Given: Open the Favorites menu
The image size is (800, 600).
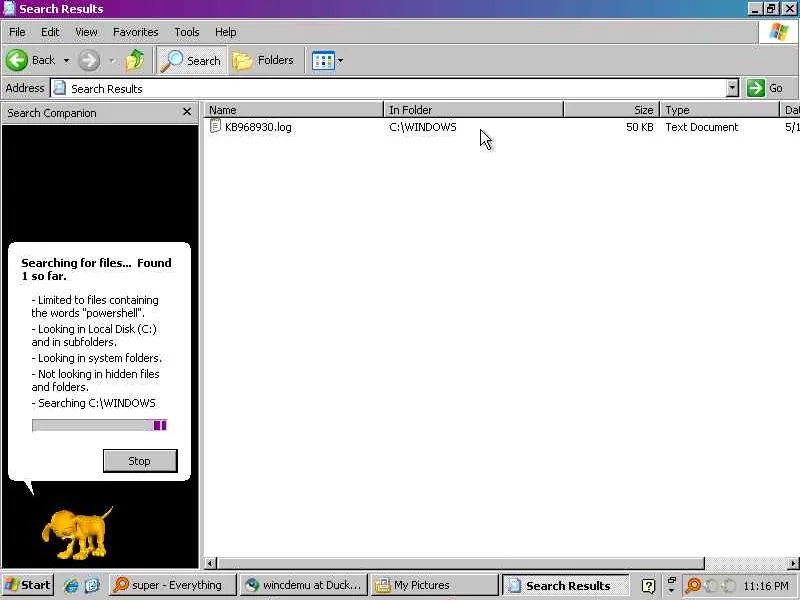Looking at the screenshot, I should pos(136,32).
